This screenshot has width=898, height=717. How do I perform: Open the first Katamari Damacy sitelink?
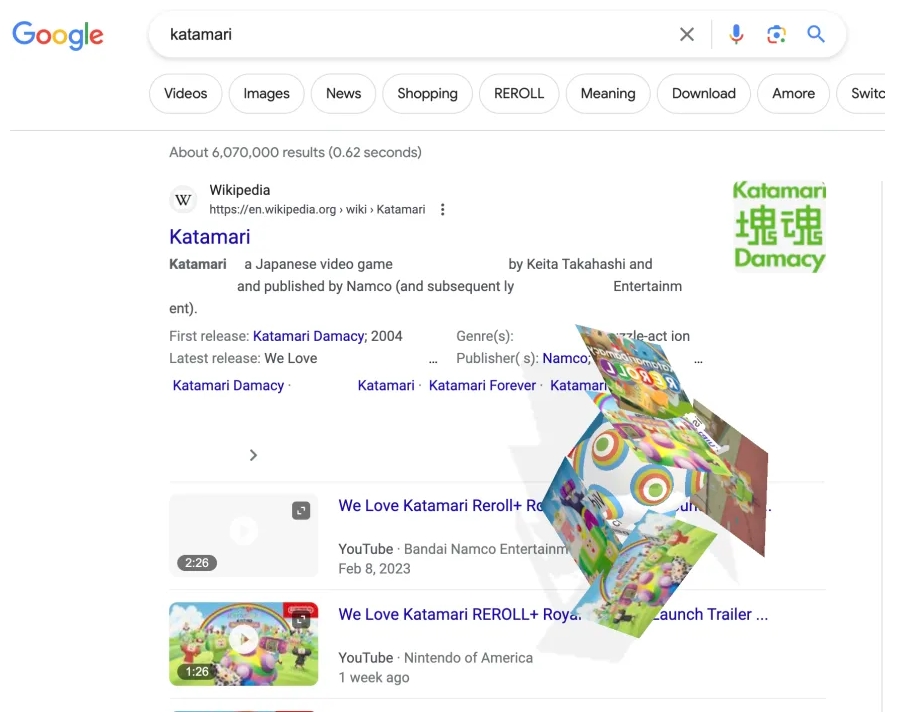(x=228, y=385)
